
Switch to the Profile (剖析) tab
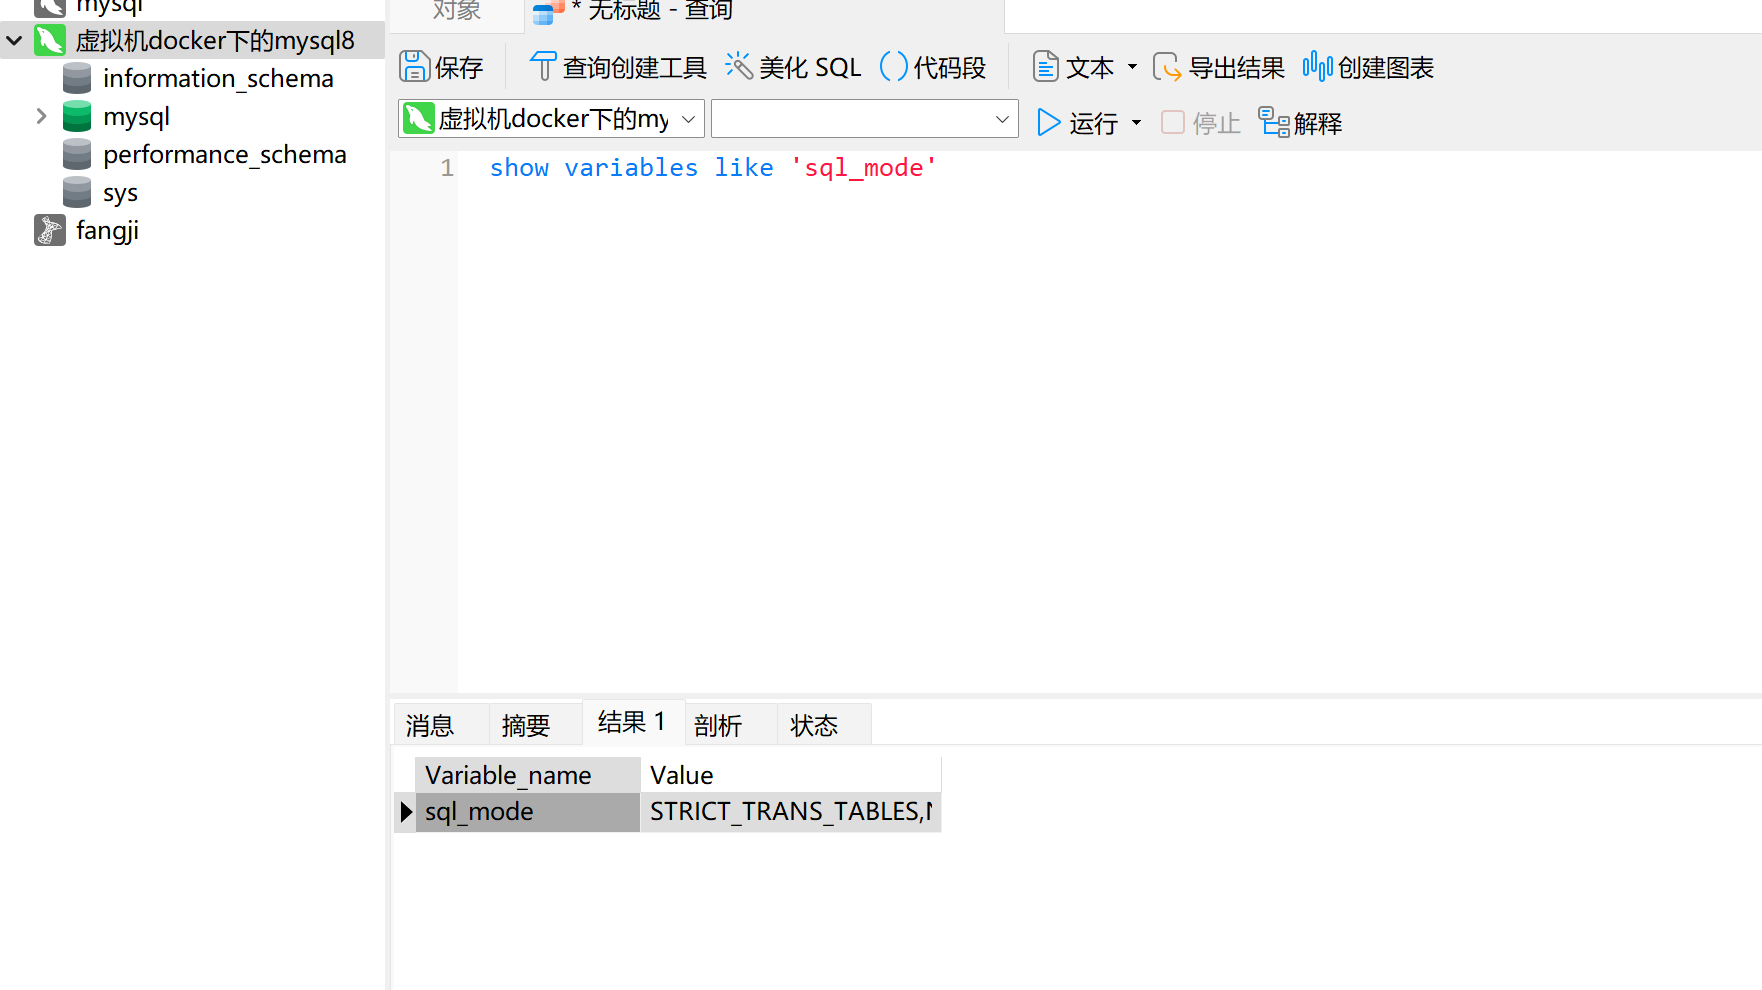(718, 725)
